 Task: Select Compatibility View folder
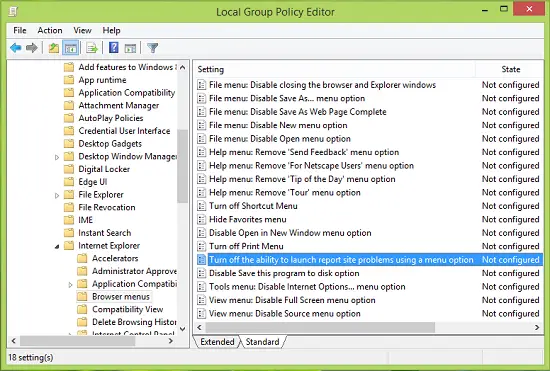pyautogui.click(x=128, y=309)
